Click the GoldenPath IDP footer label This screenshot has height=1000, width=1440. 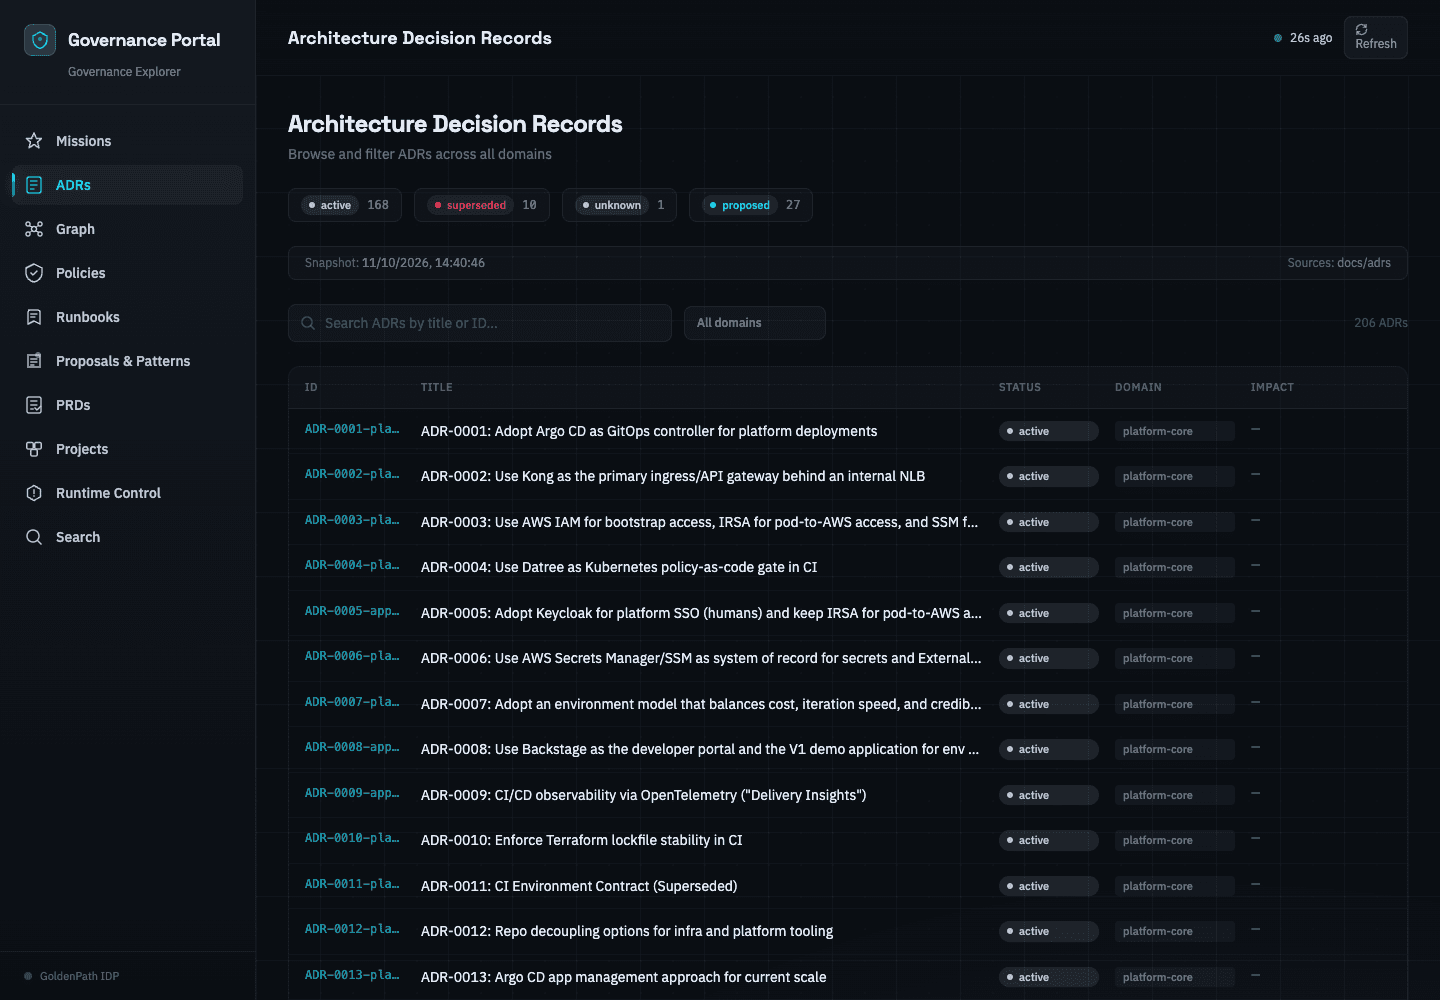(x=79, y=976)
